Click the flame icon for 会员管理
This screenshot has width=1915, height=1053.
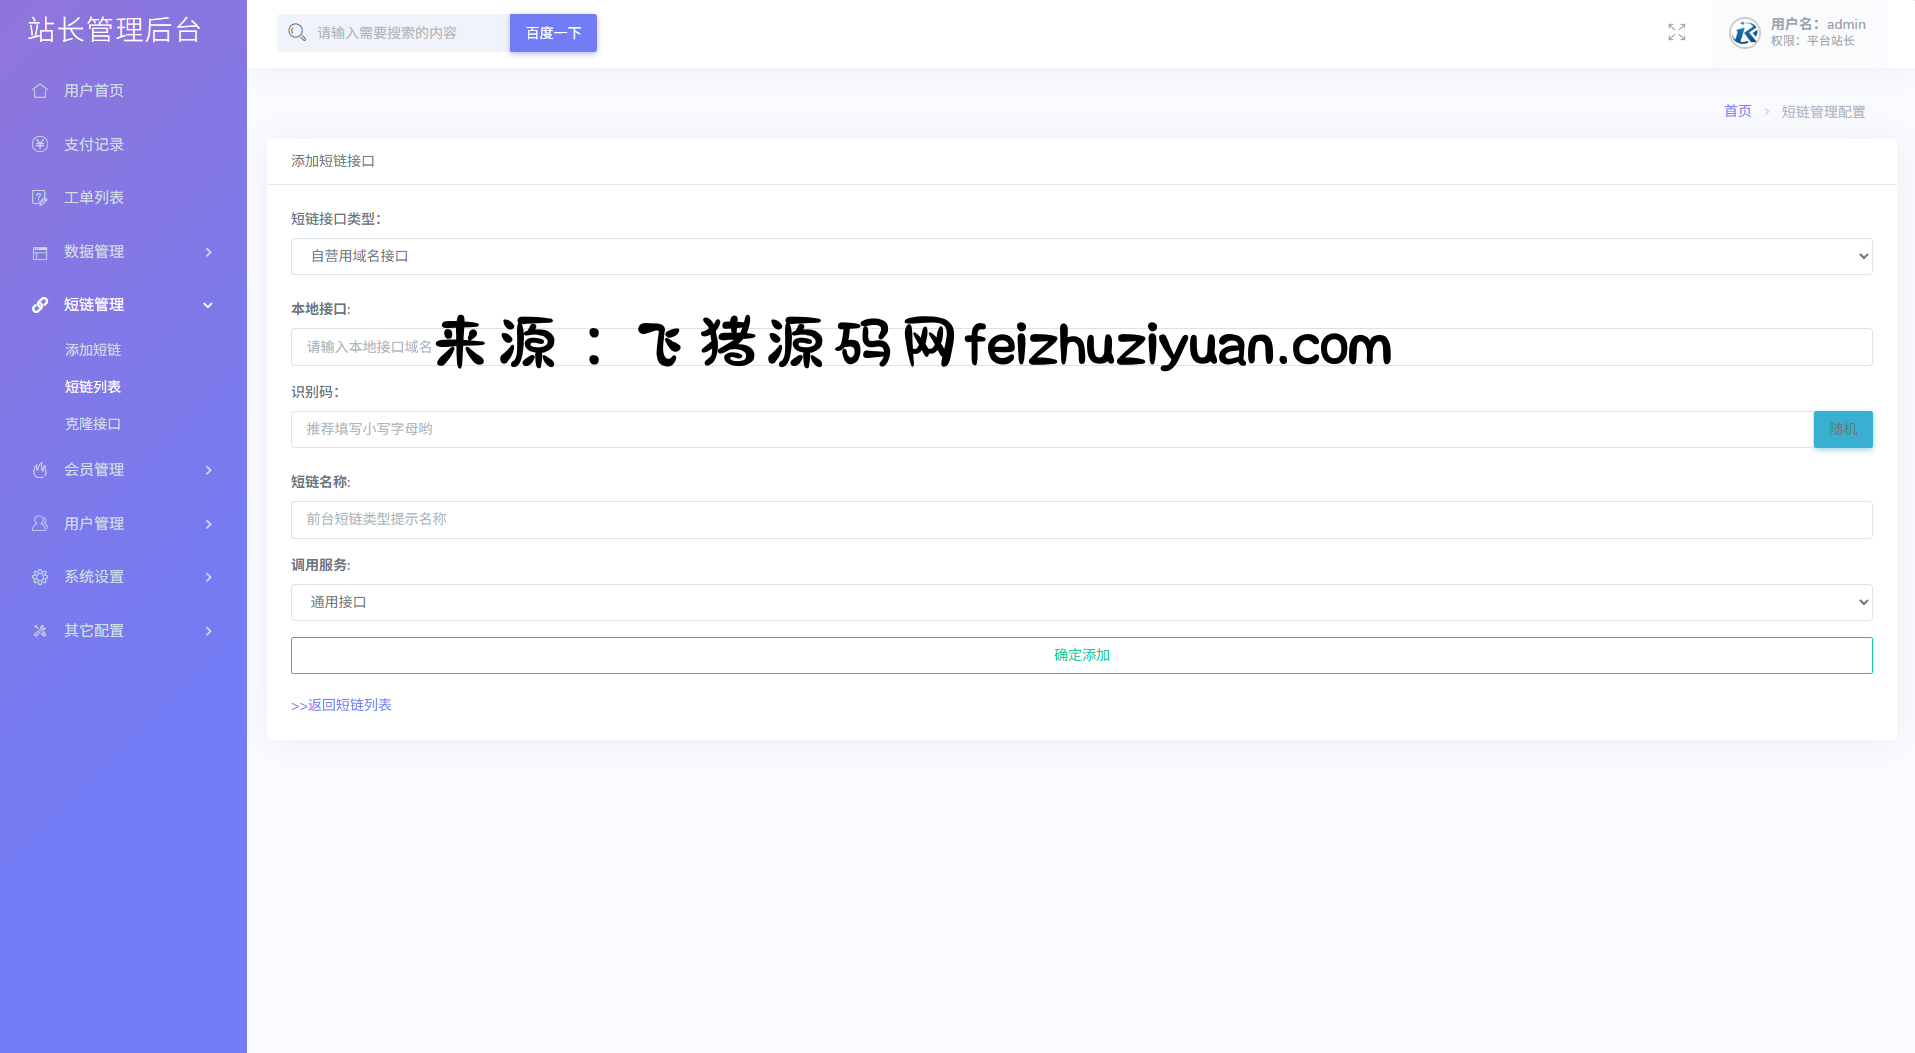coord(40,470)
